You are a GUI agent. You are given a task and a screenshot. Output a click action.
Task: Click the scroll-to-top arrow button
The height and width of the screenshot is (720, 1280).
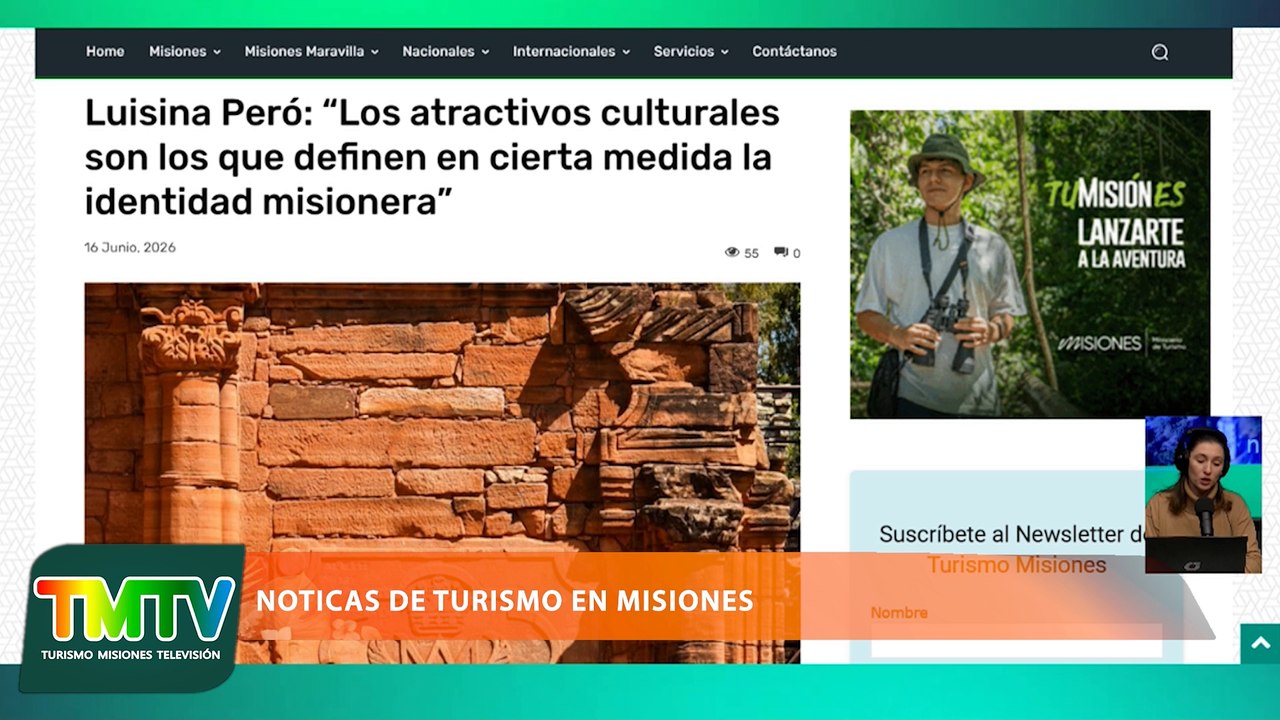click(1260, 643)
